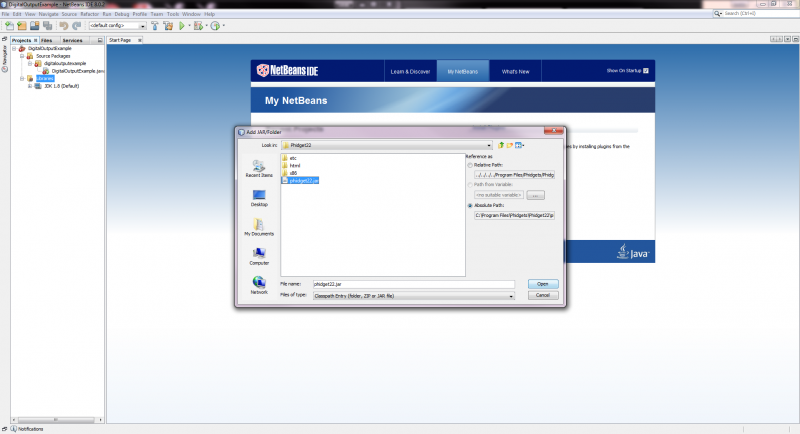Image resolution: width=800 pixels, height=434 pixels.
Task: Collapse the Source Packages tree node
Action: tap(22, 56)
